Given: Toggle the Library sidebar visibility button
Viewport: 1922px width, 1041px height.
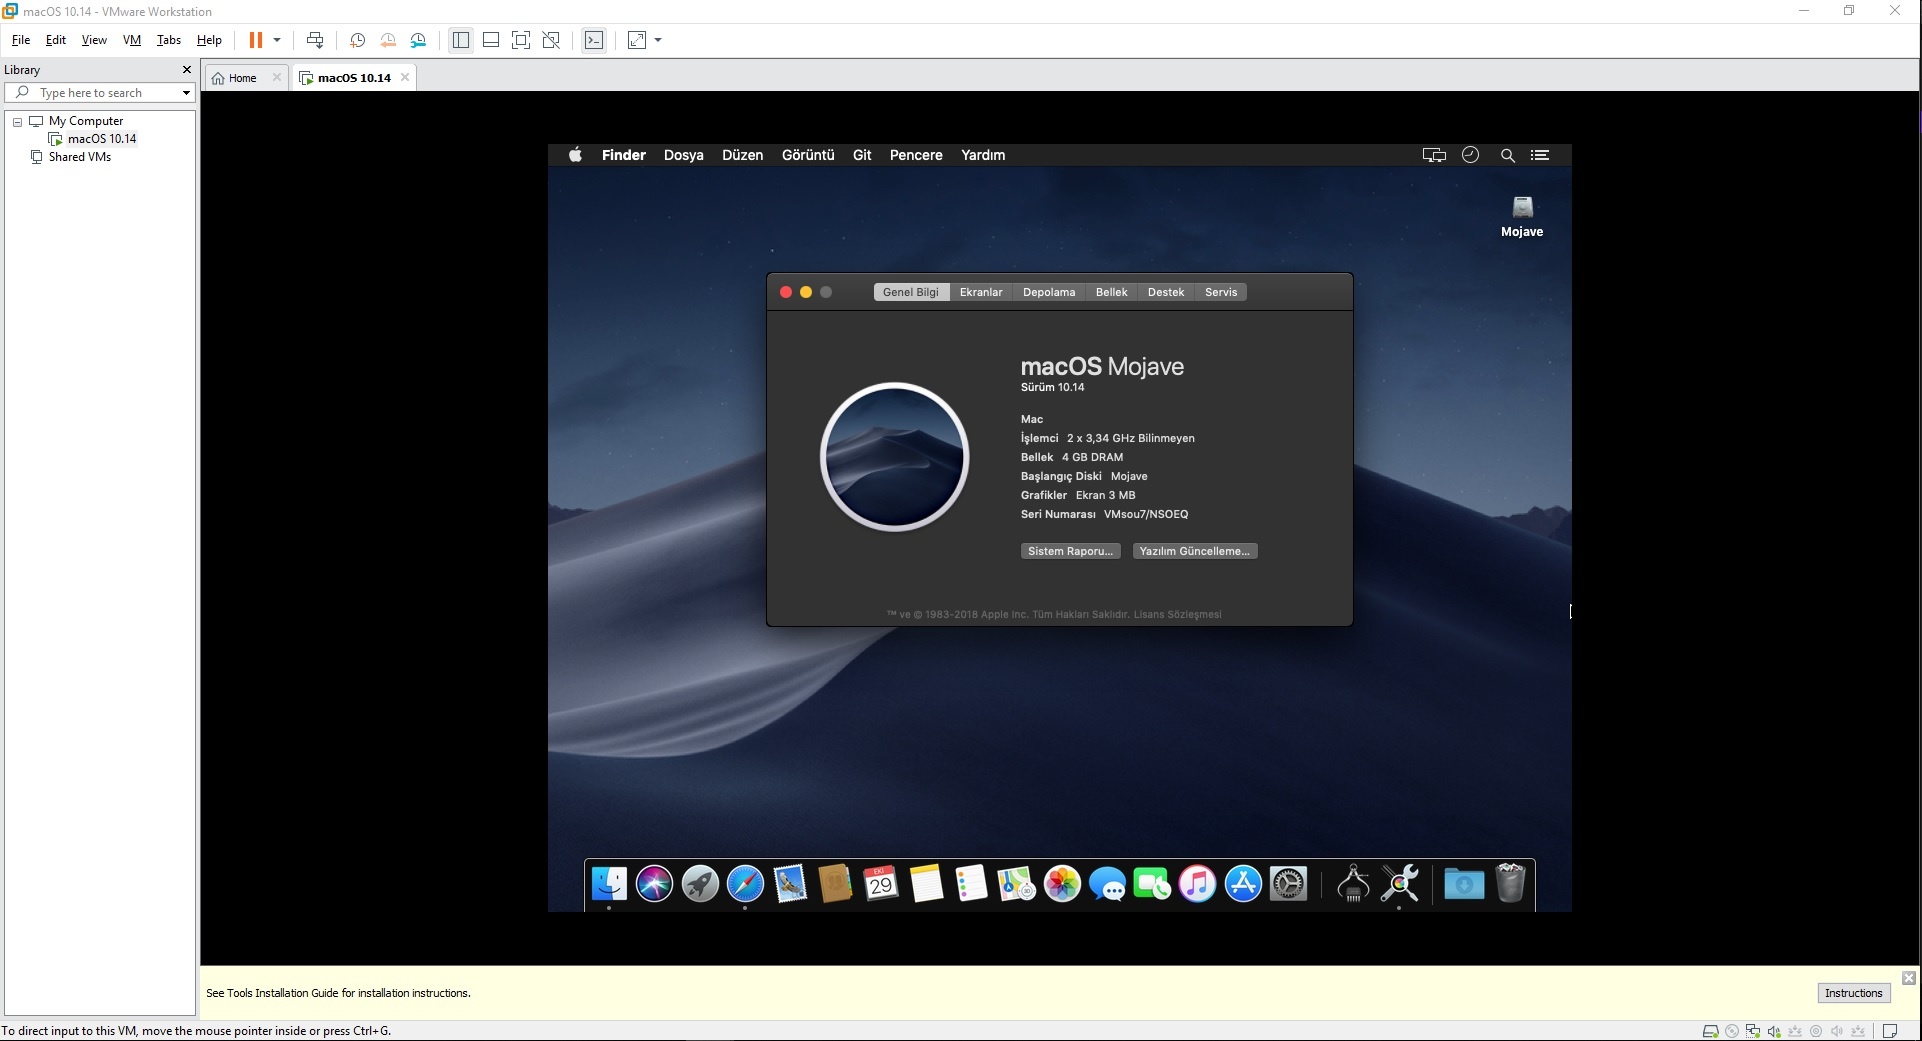Looking at the screenshot, I should [461, 40].
